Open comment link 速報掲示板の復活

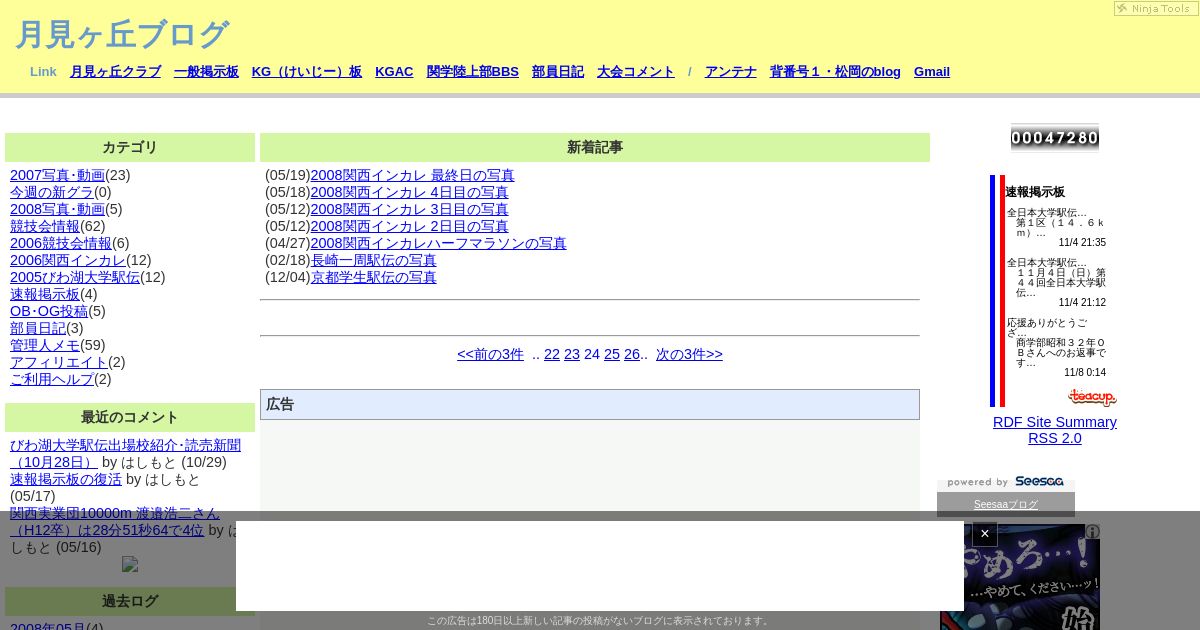(x=66, y=479)
